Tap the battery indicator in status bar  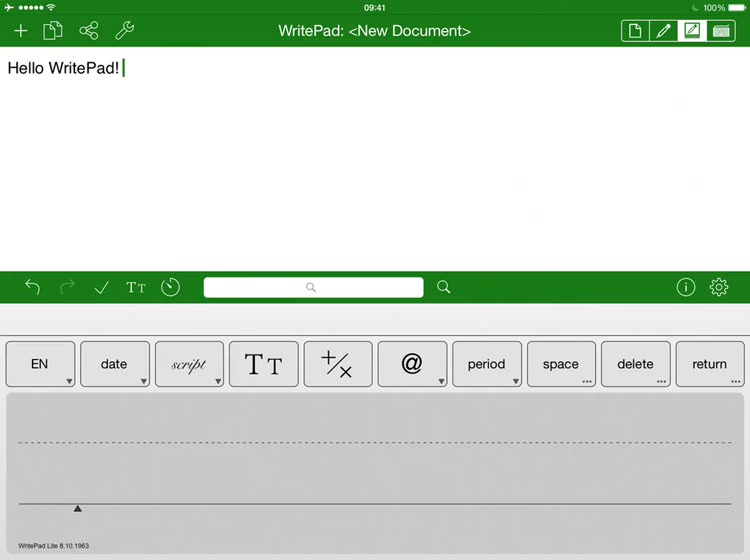point(737,8)
